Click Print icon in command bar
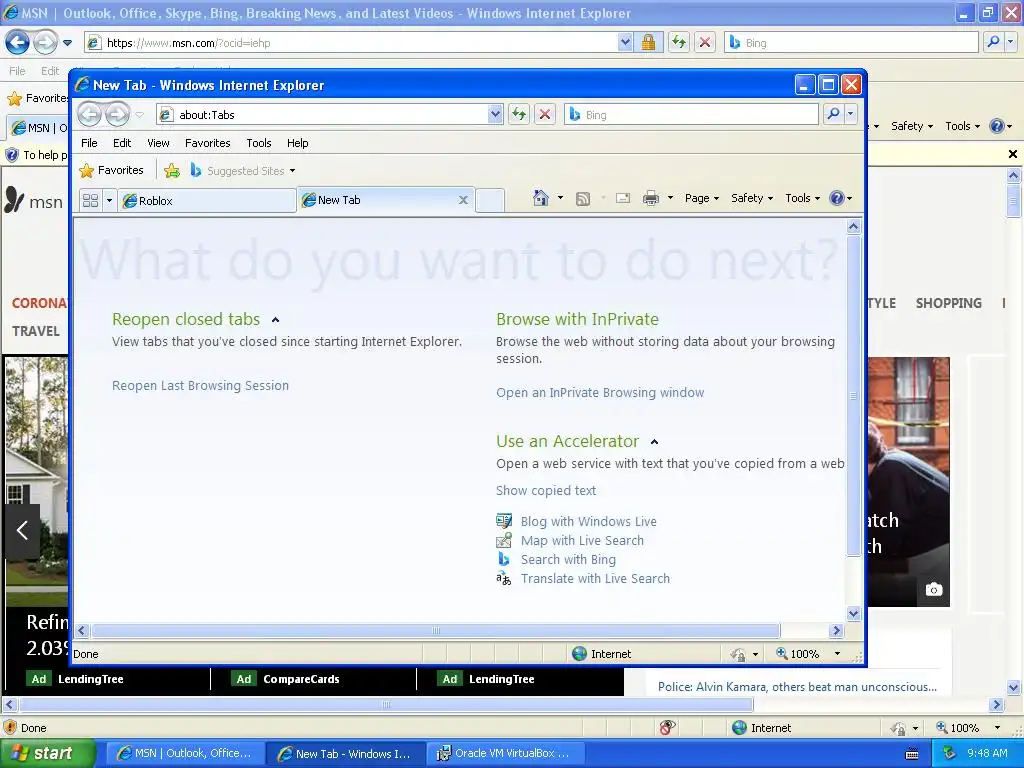Viewport: 1024px width, 768px height. [x=651, y=198]
